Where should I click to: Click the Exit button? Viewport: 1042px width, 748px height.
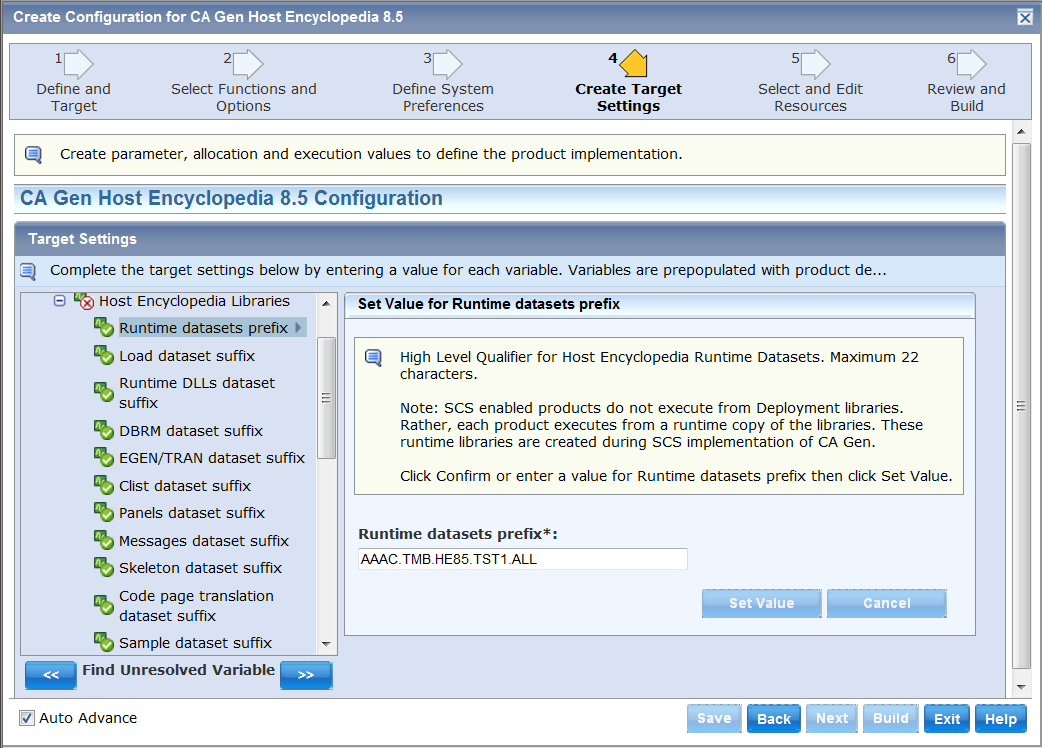(947, 719)
